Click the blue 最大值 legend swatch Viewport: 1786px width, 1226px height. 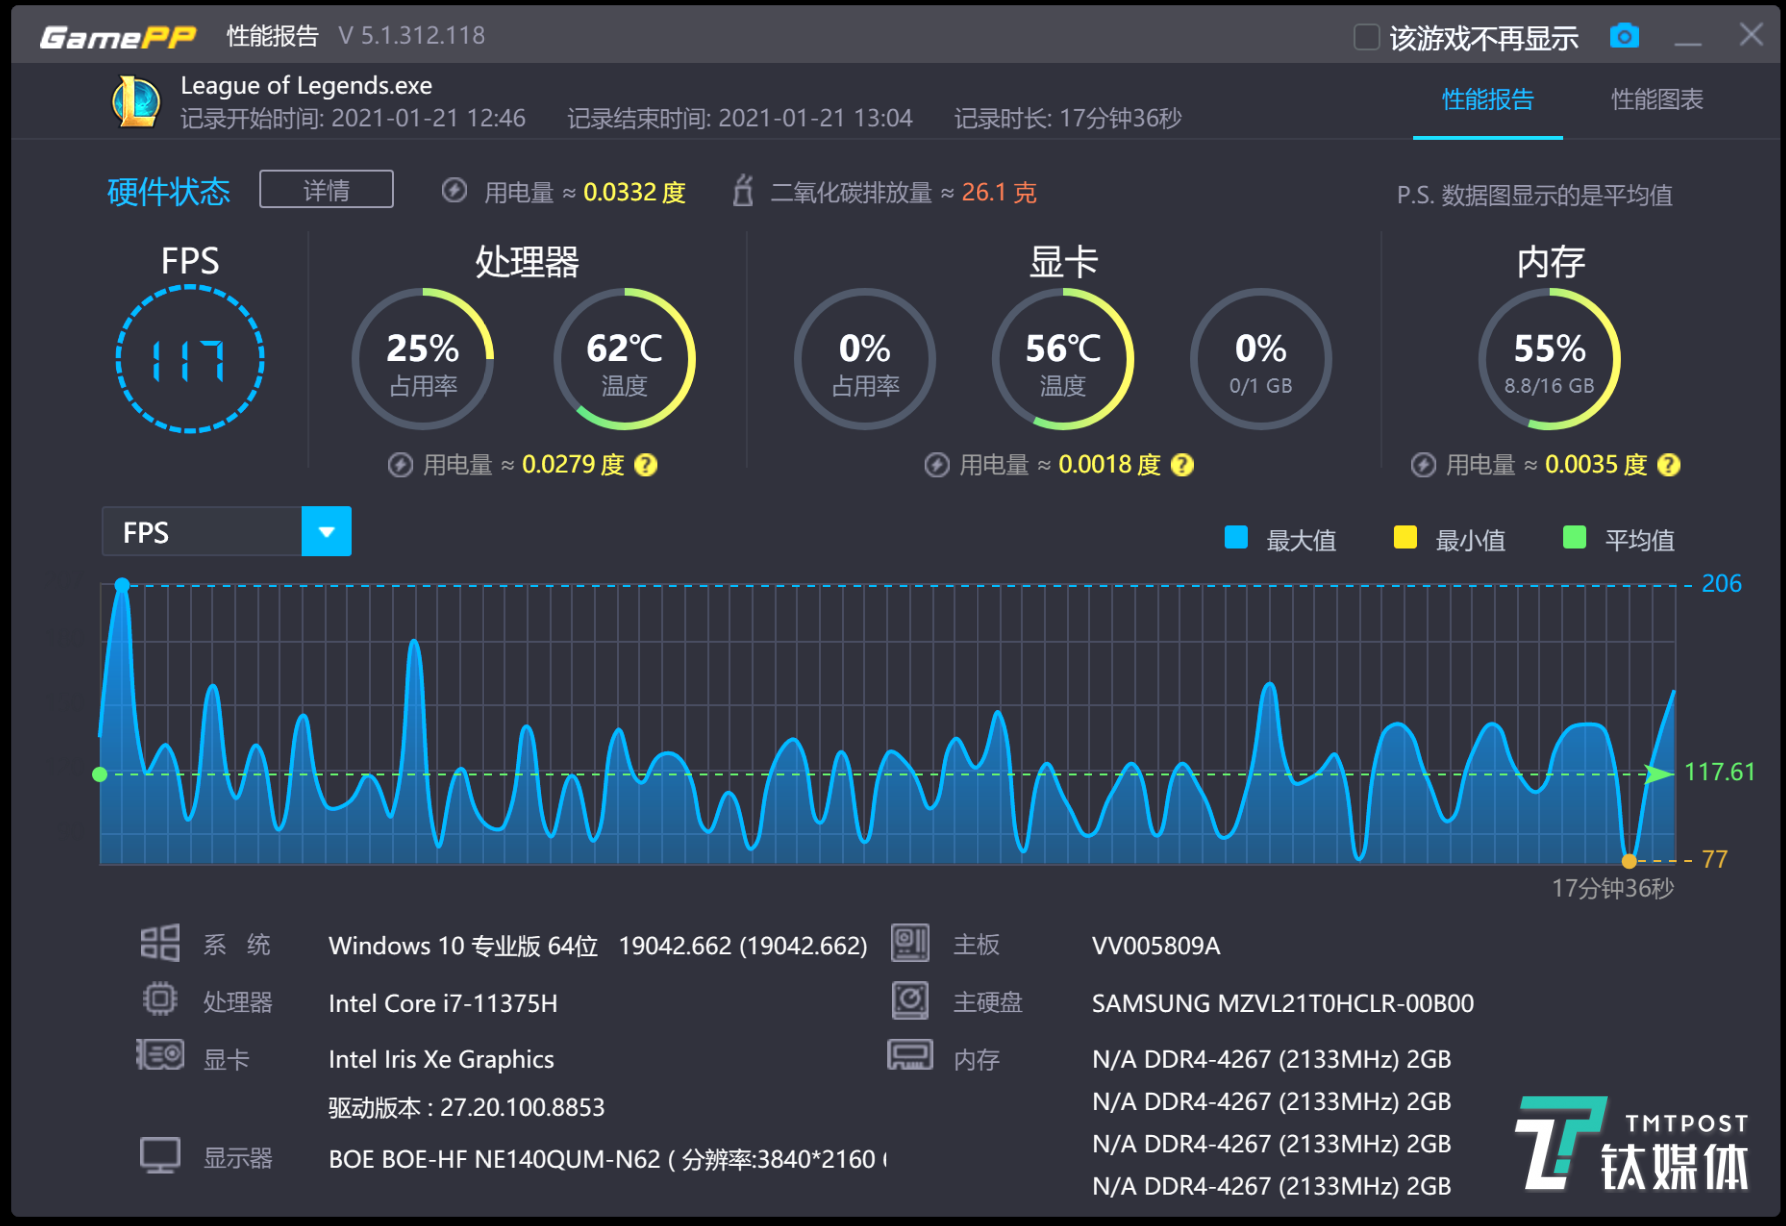pos(1236,538)
